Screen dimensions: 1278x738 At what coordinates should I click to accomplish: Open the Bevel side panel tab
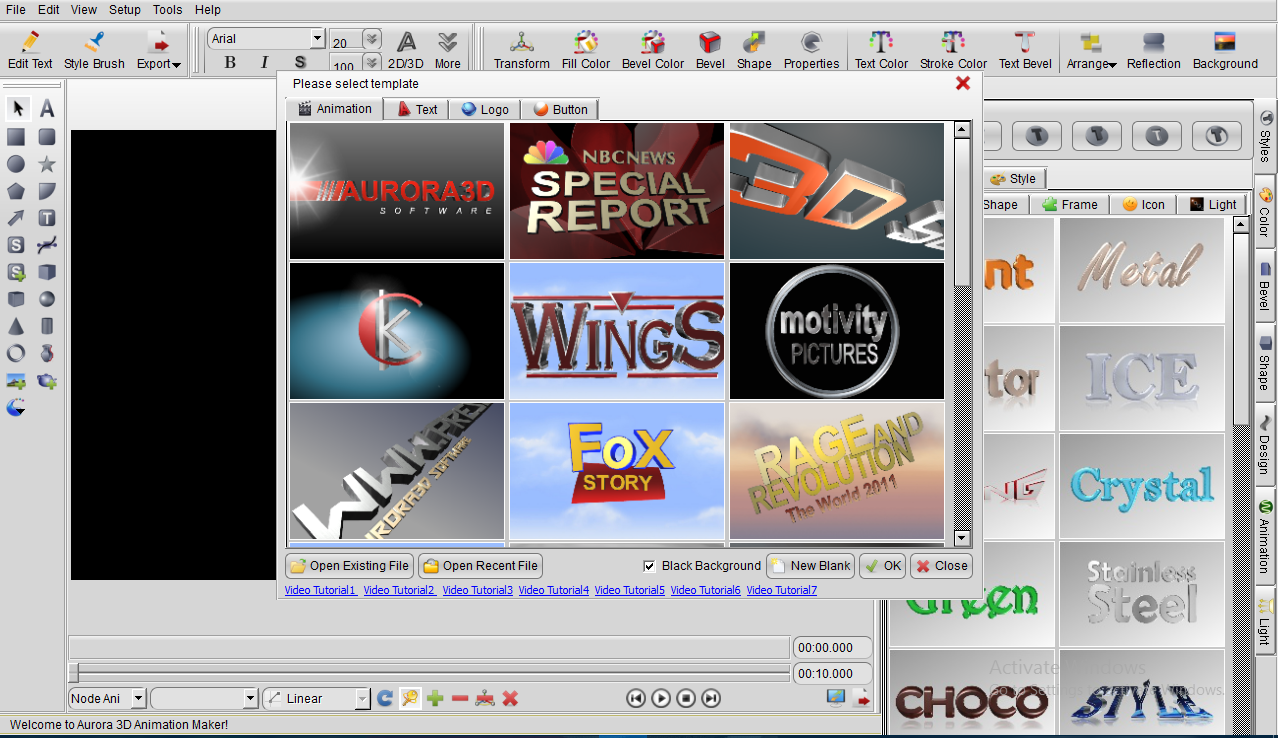click(x=1265, y=287)
